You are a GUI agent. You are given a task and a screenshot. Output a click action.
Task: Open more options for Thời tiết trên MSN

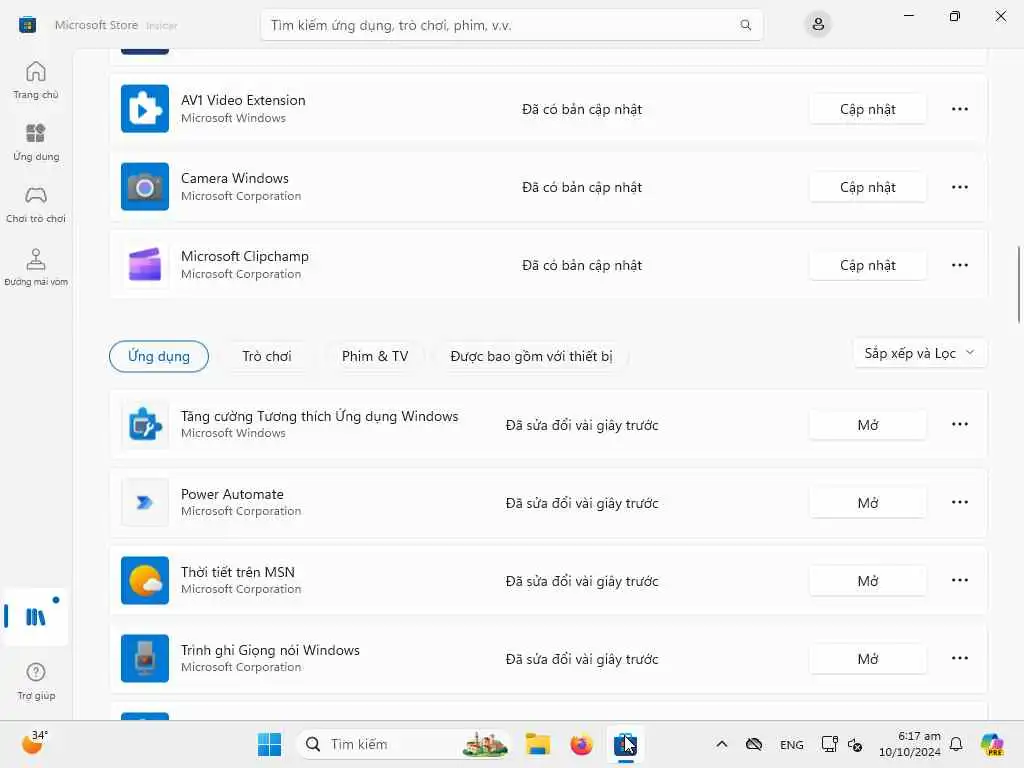coord(959,581)
